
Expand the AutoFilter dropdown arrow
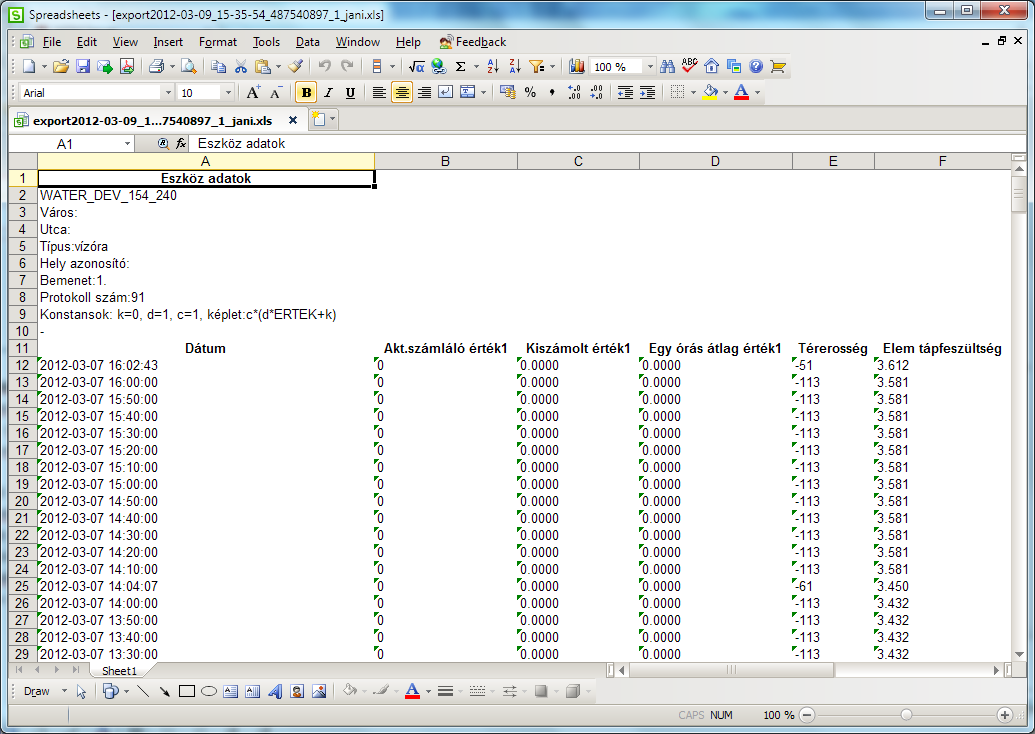pyautogui.click(x=552, y=67)
